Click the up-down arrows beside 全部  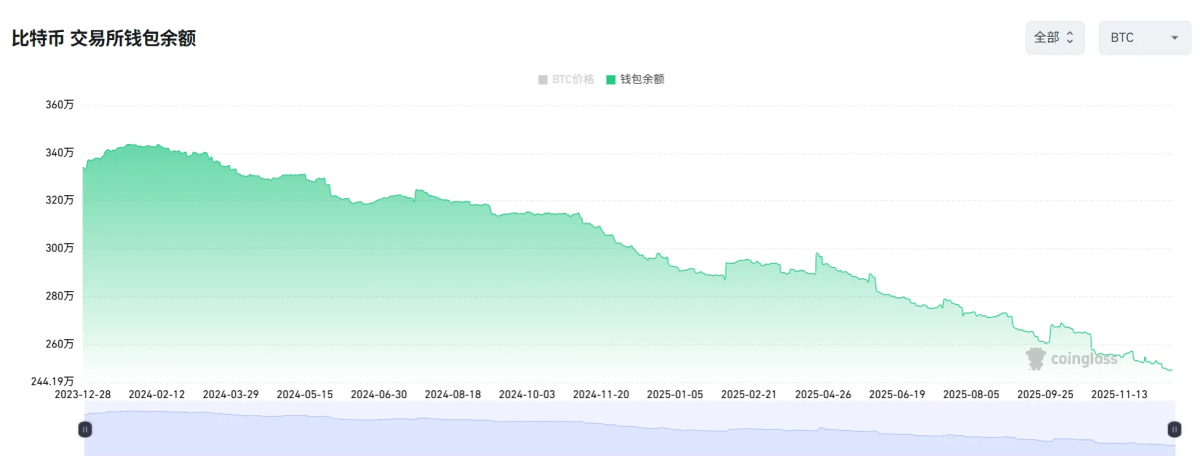pos(1070,37)
